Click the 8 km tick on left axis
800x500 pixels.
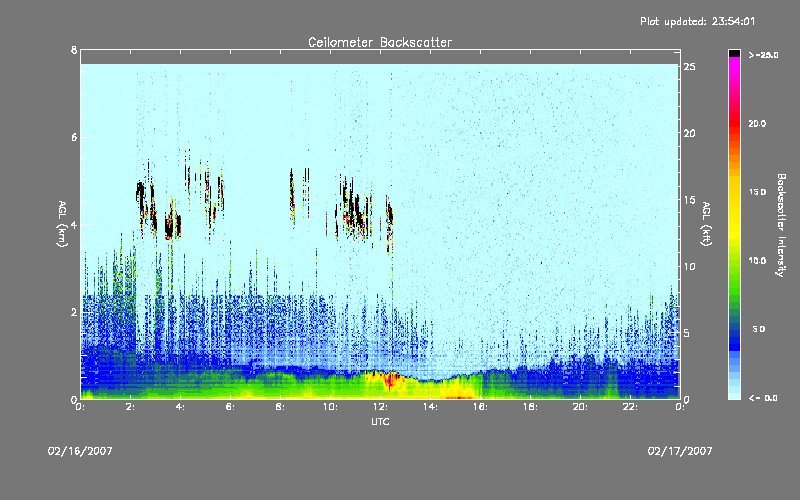pos(74,50)
